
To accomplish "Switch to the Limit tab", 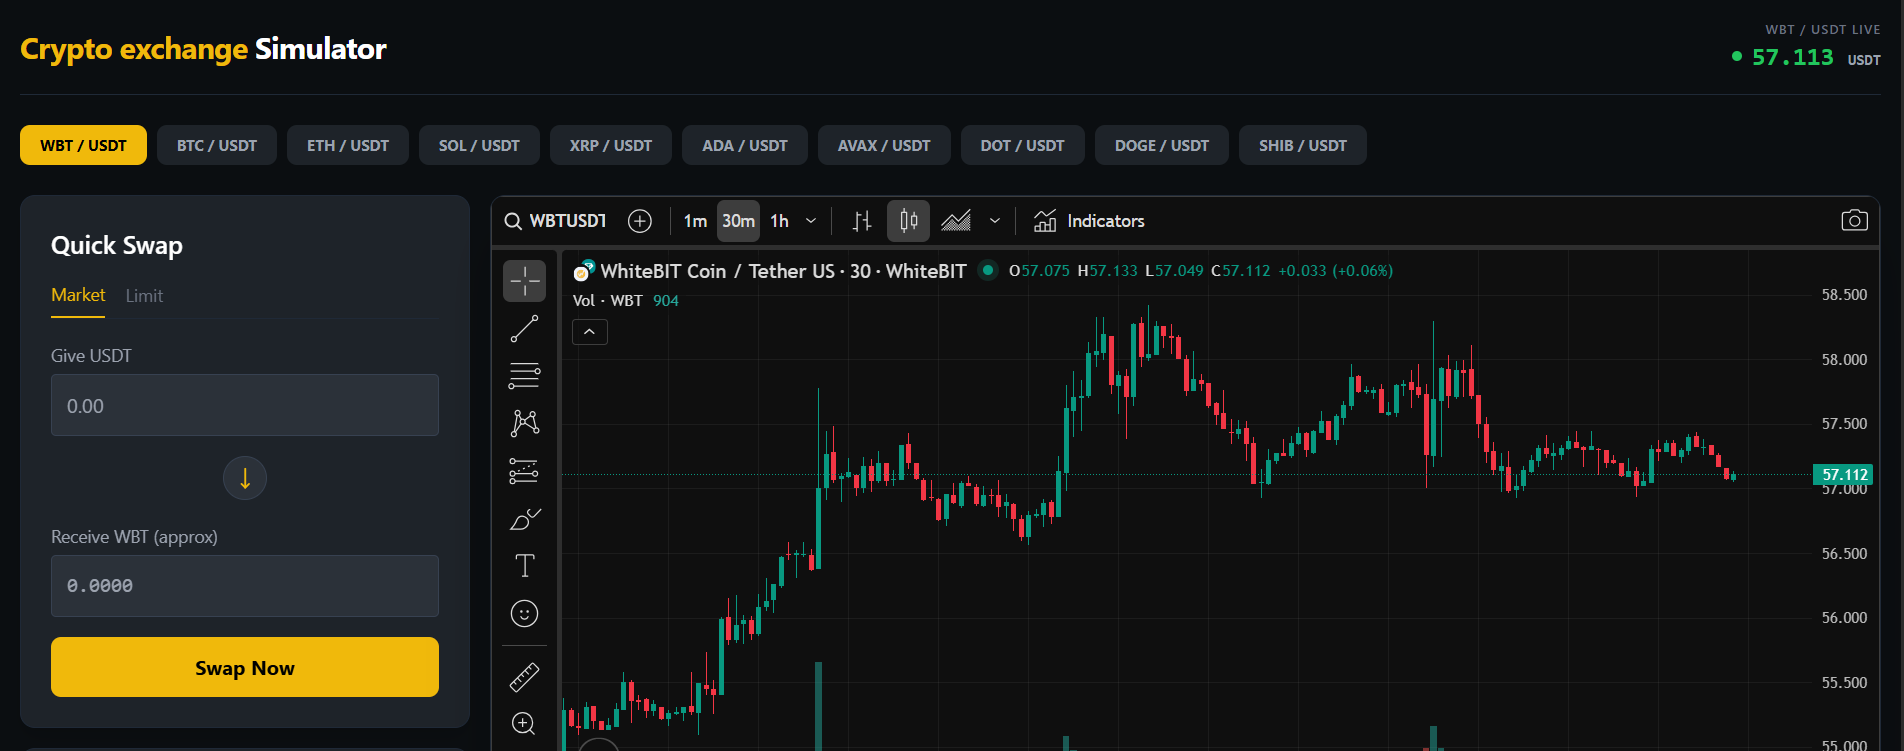I will 144,296.
